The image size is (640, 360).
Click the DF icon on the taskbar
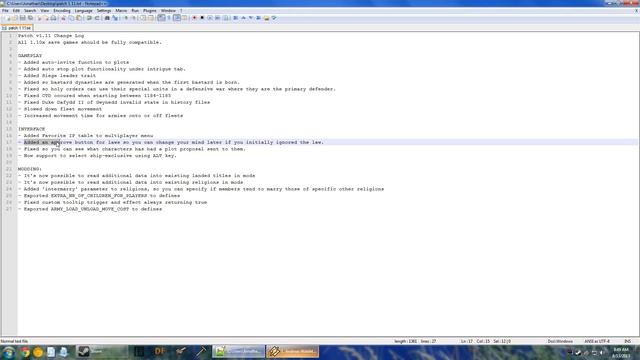click(160, 351)
